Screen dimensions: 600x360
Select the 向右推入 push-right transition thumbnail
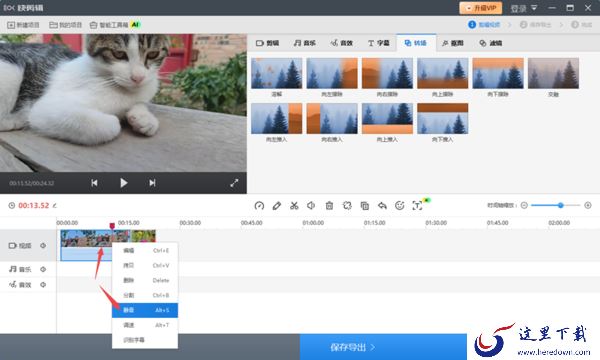pyautogui.click(x=332, y=119)
